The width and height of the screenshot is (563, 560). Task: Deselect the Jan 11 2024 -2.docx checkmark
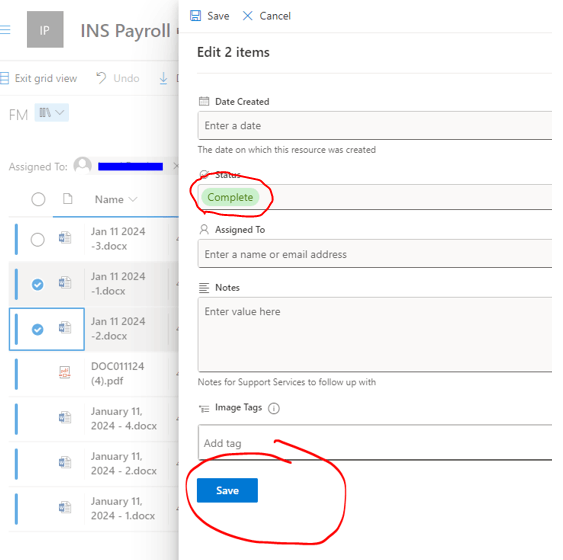(38, 329)
